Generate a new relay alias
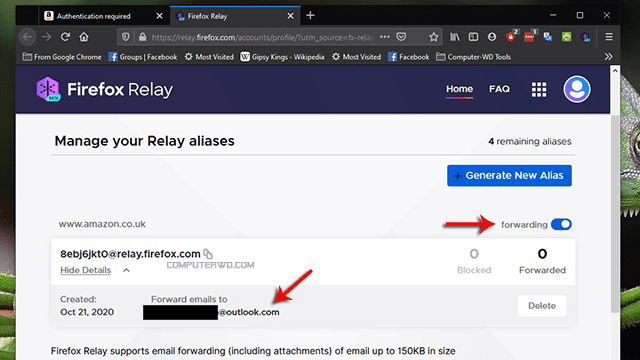The height and width of the screenshot is (360, 640). pyautogui.click(x=509, y=176)
